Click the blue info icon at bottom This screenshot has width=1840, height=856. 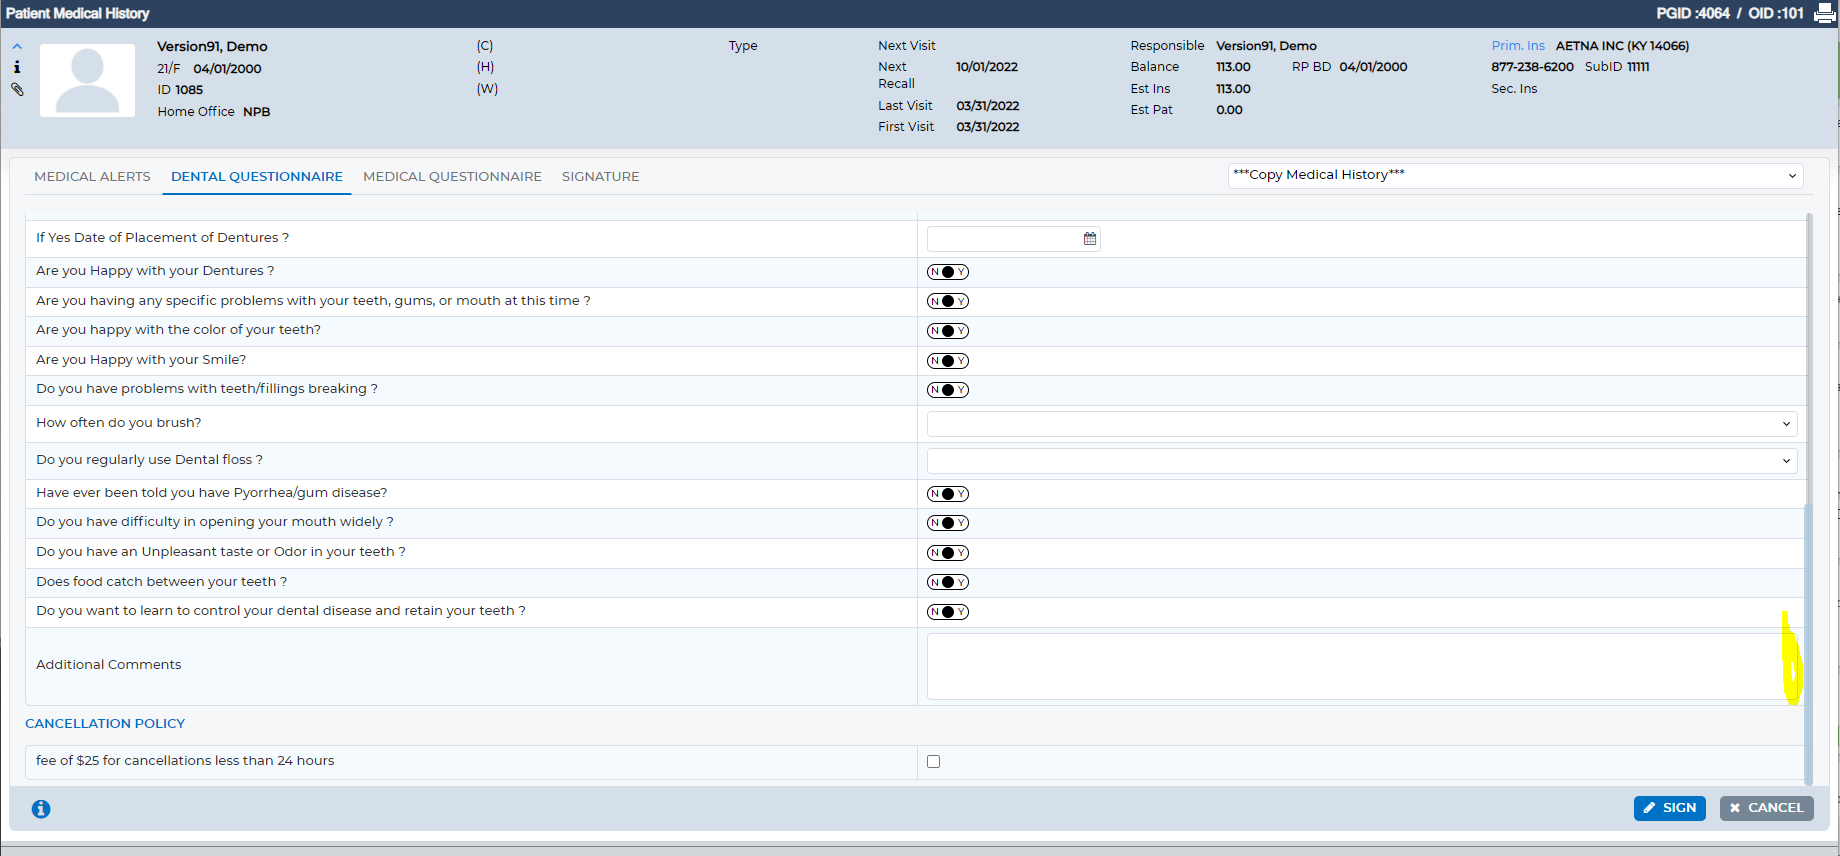pyautogui.click(x=41, y=809)
